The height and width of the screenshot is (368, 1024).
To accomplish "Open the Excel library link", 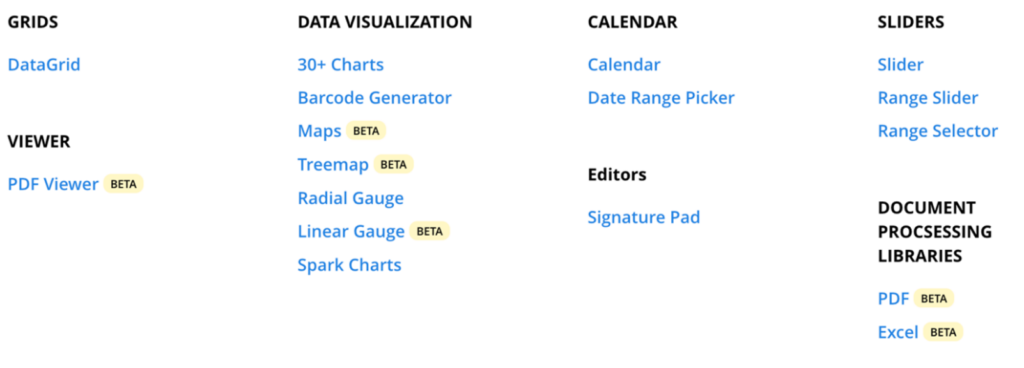I will point(898,332).
